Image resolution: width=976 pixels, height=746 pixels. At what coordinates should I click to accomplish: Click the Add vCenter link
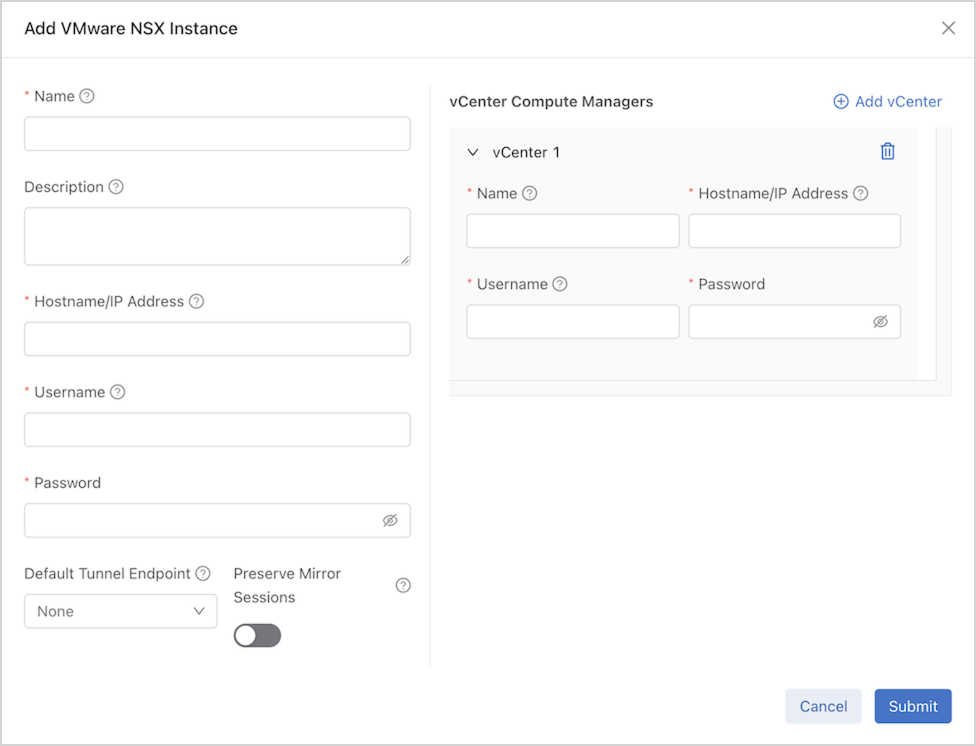(x=888, y=101)
